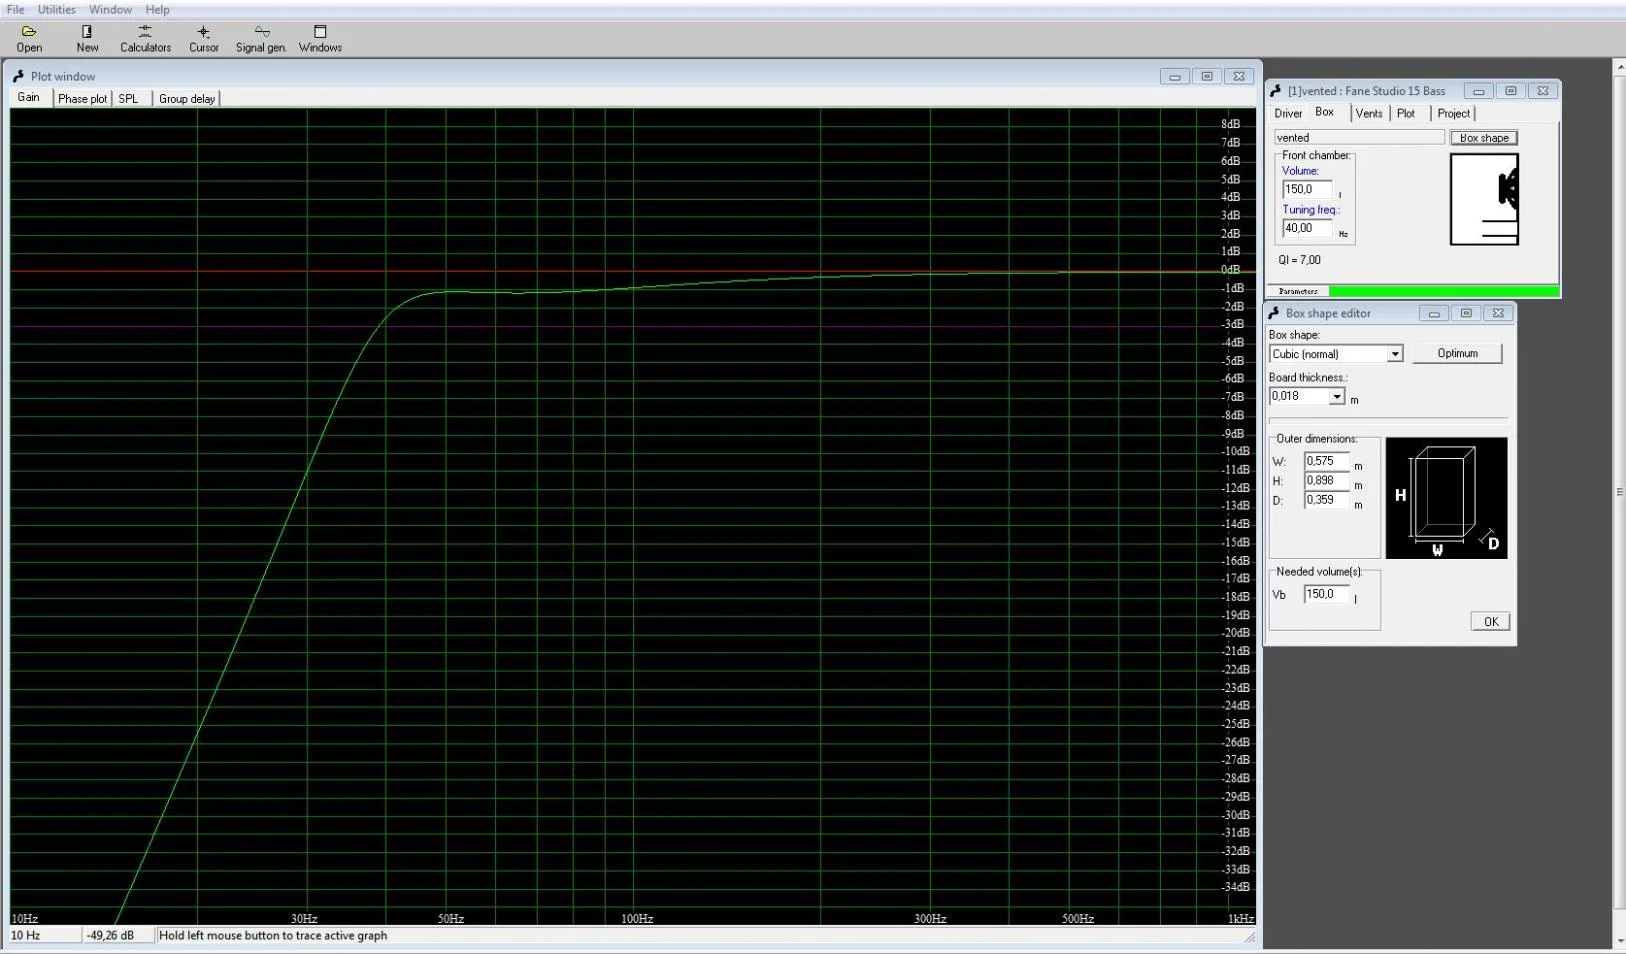This screenshot has height=954, width=1626.
Task: Click the speaker box diagram thumbnail
Action: coord(1485,199)
